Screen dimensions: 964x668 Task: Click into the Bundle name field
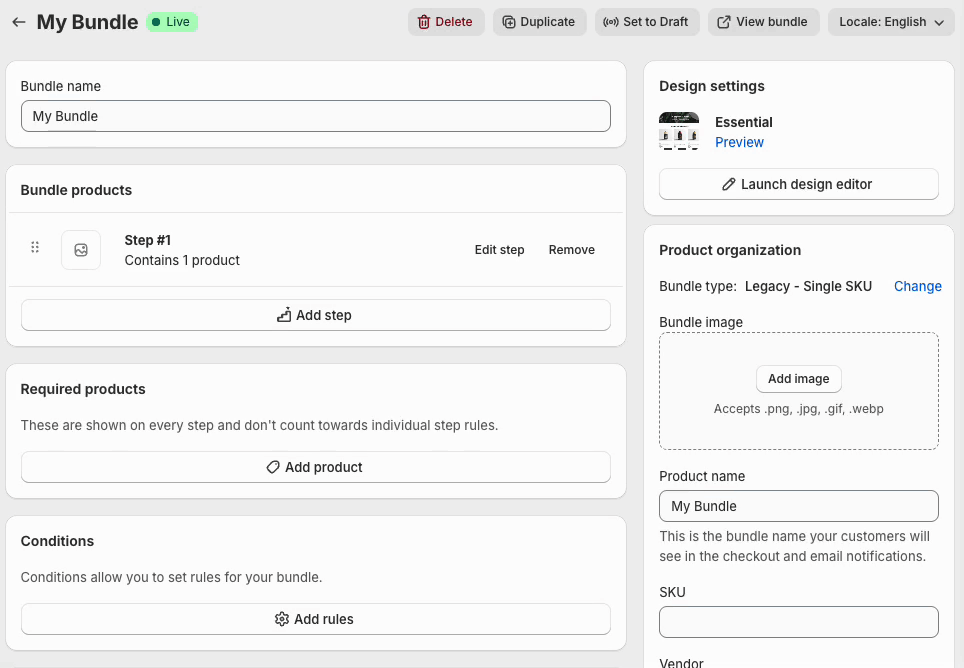315,116
